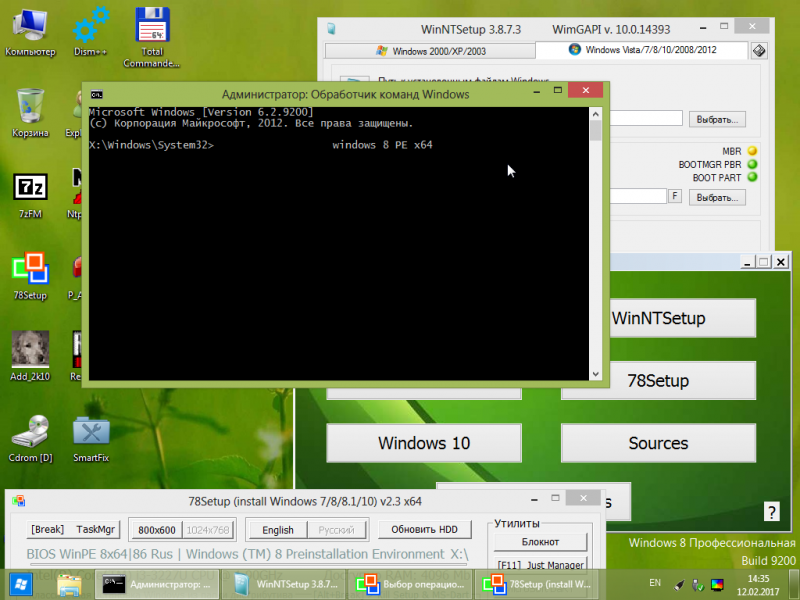Click the question mark help button
The width and height of the screenshot is (800, 600).
point(771,512)
